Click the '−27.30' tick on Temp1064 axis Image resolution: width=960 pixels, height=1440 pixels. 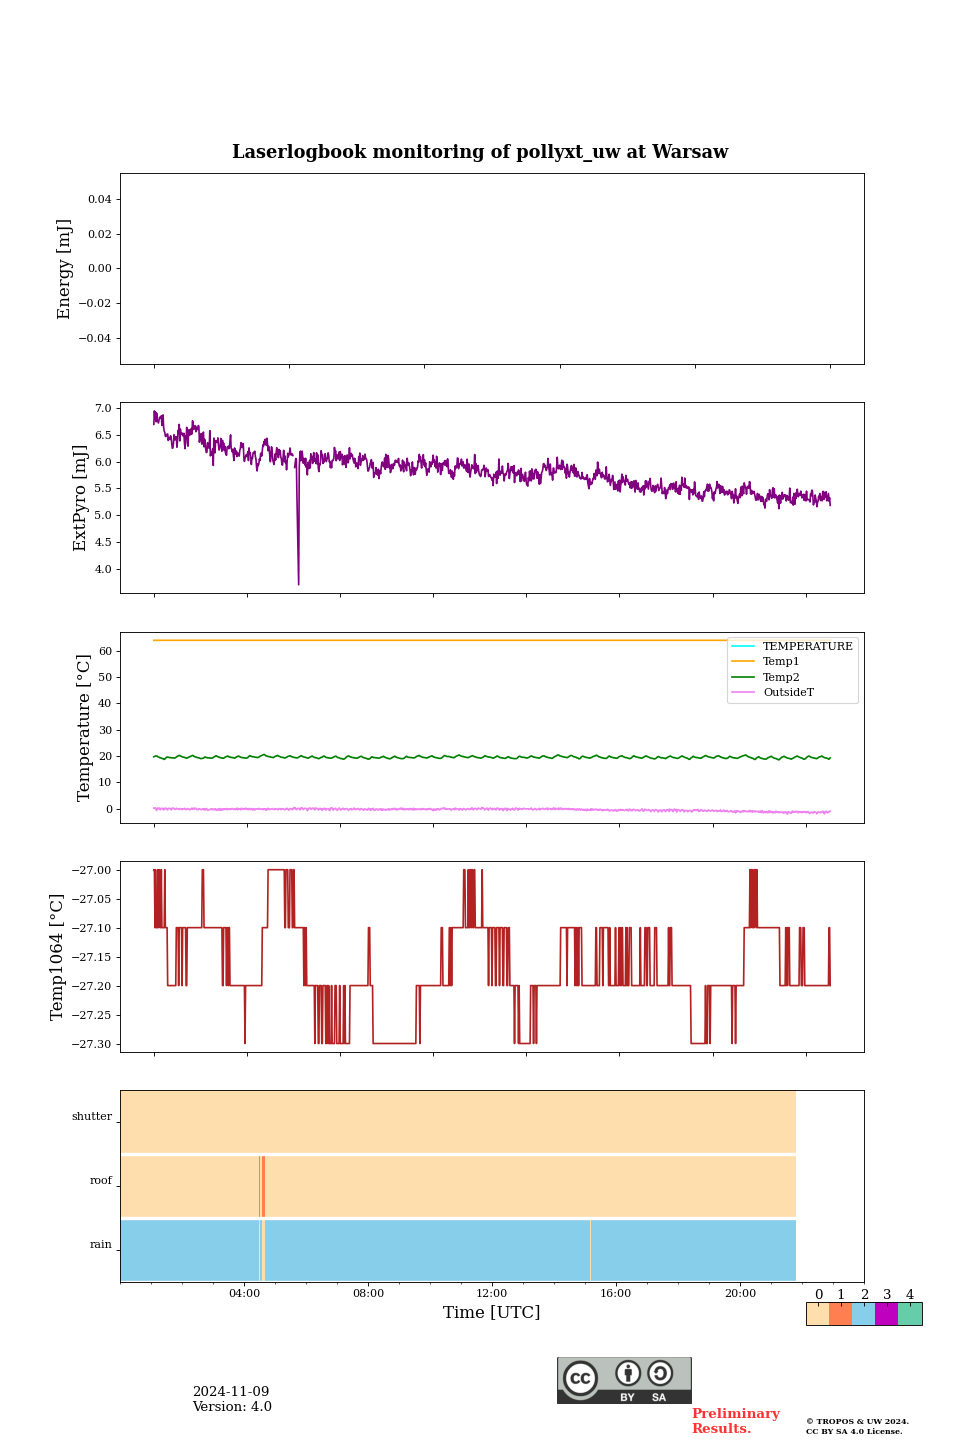pyautogui.click(x=91, y=1044)
